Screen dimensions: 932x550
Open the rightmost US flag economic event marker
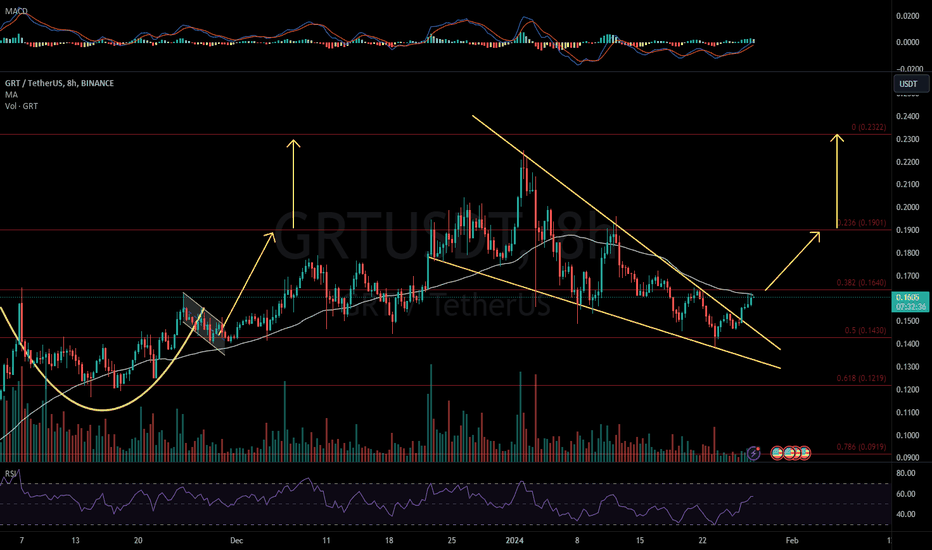click(804, 453)
